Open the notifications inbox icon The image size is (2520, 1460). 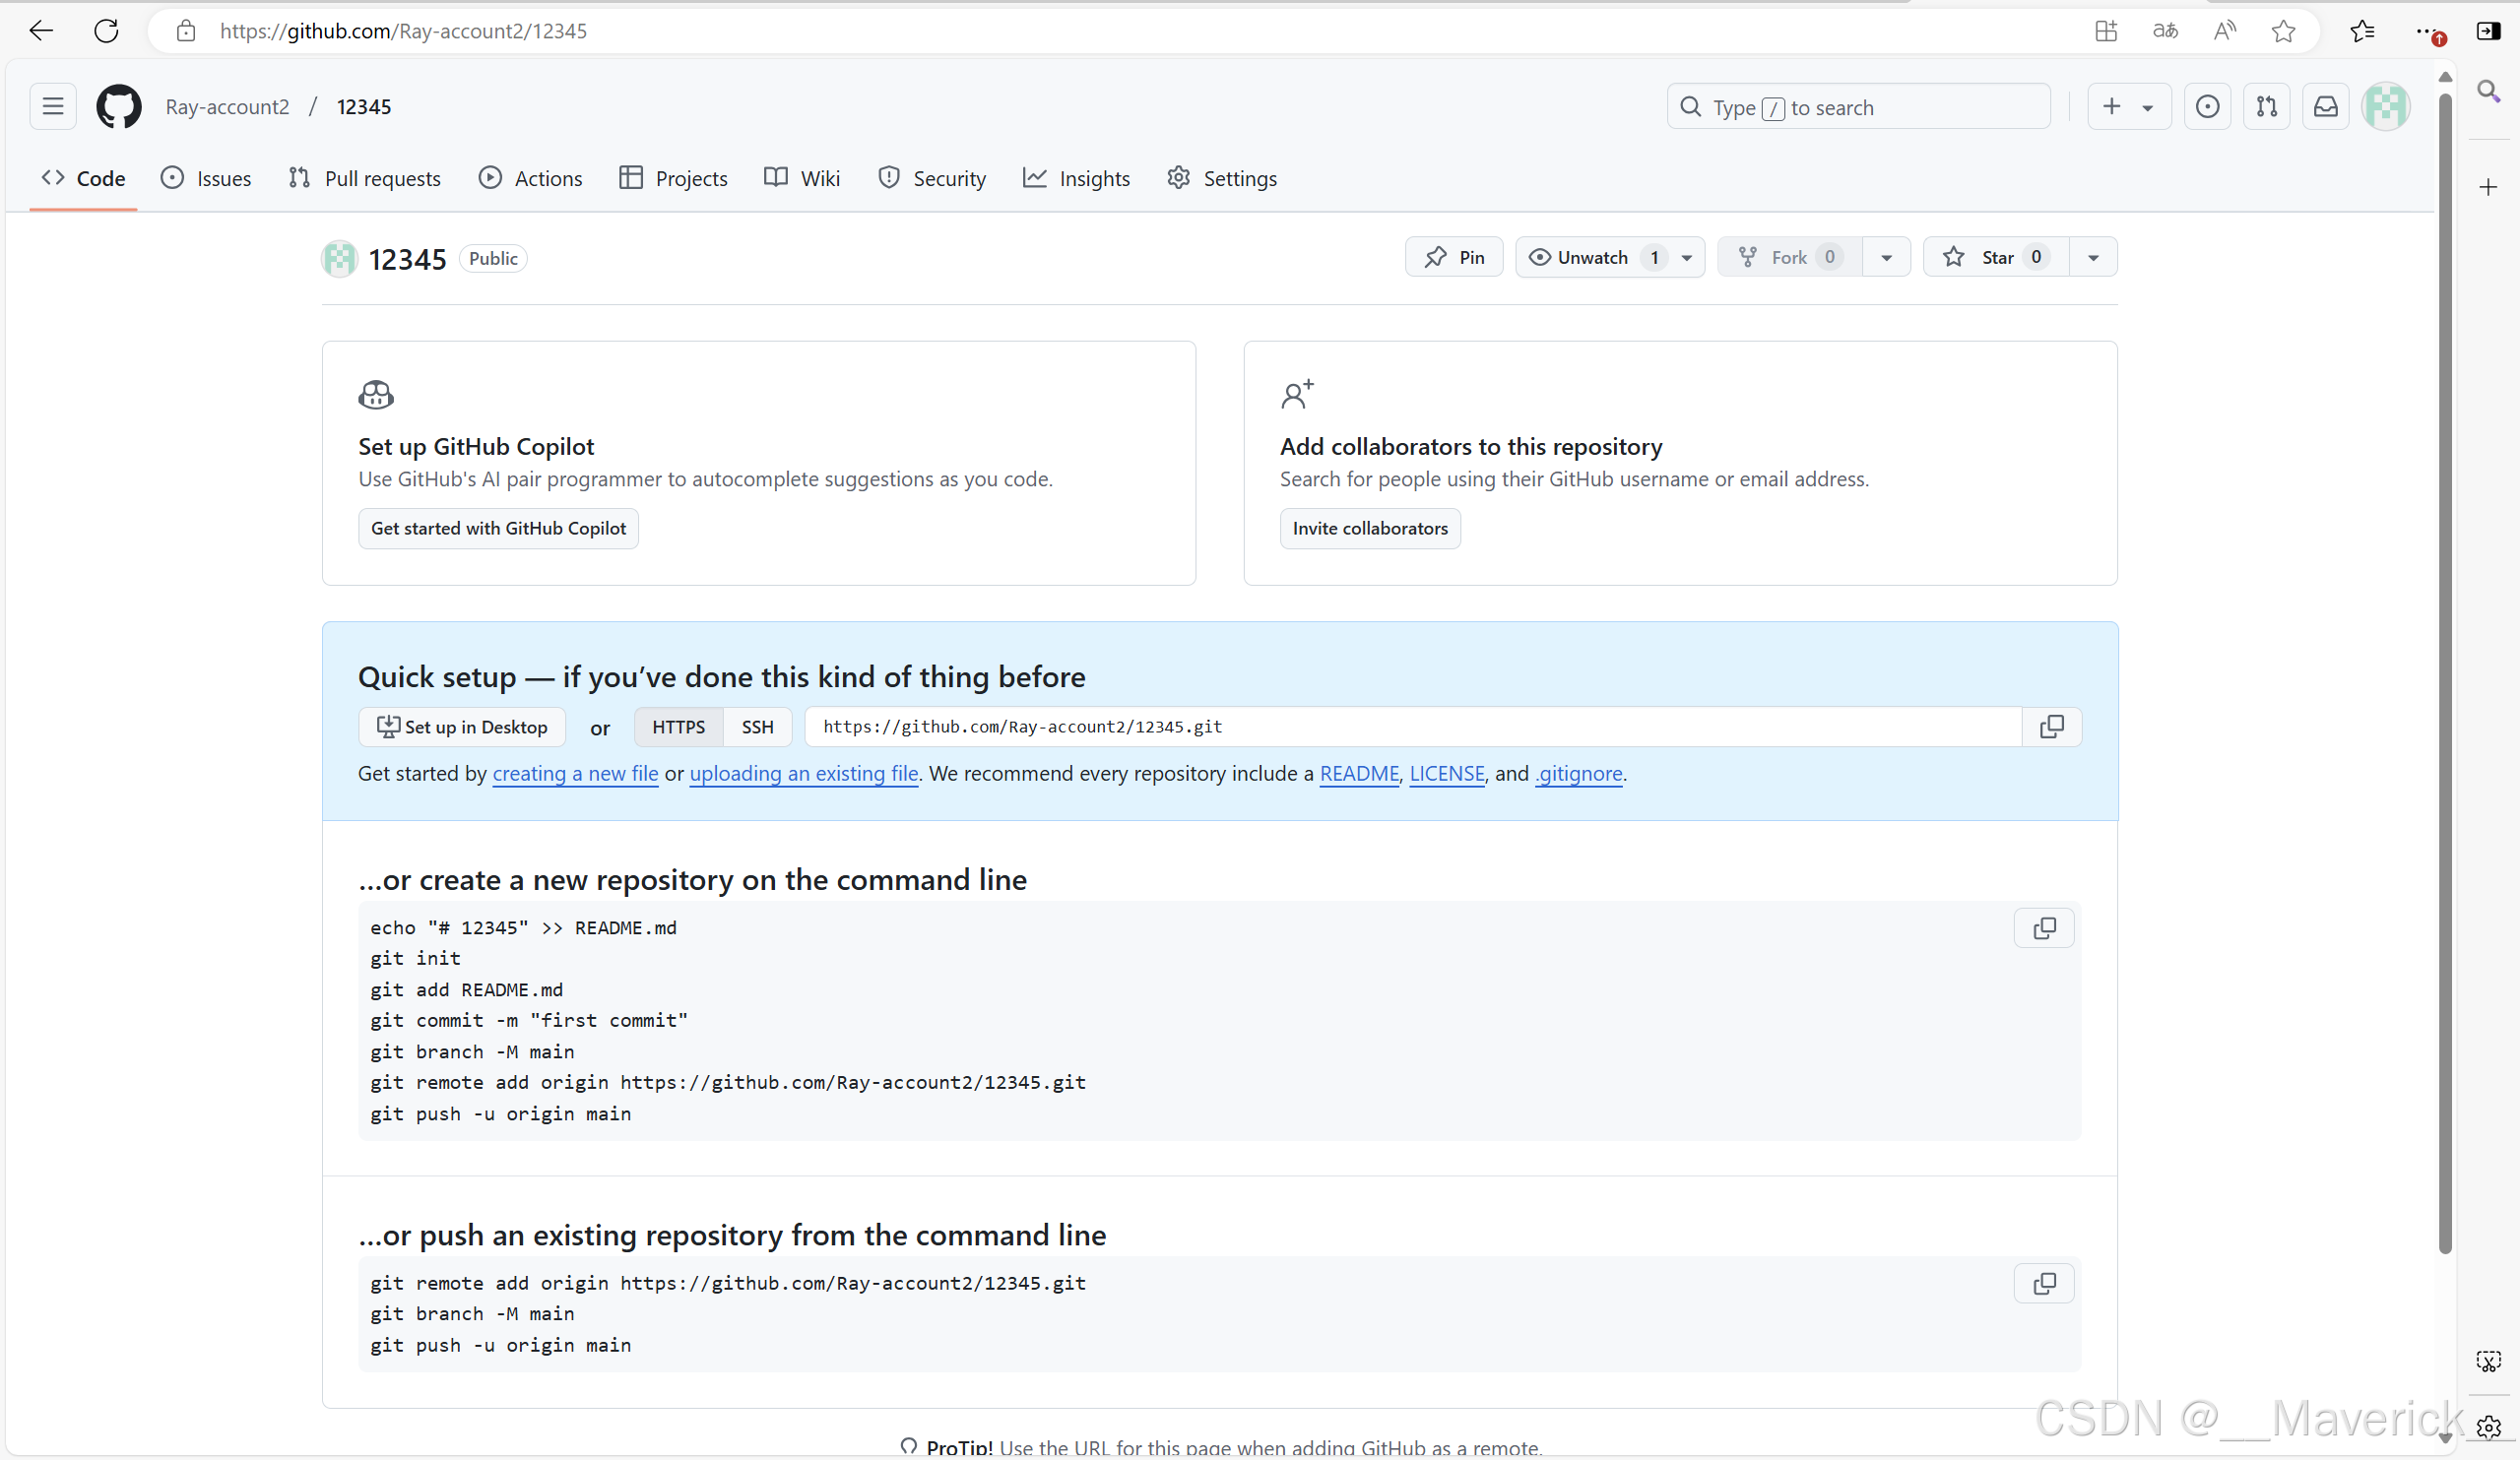point(2326,107)
